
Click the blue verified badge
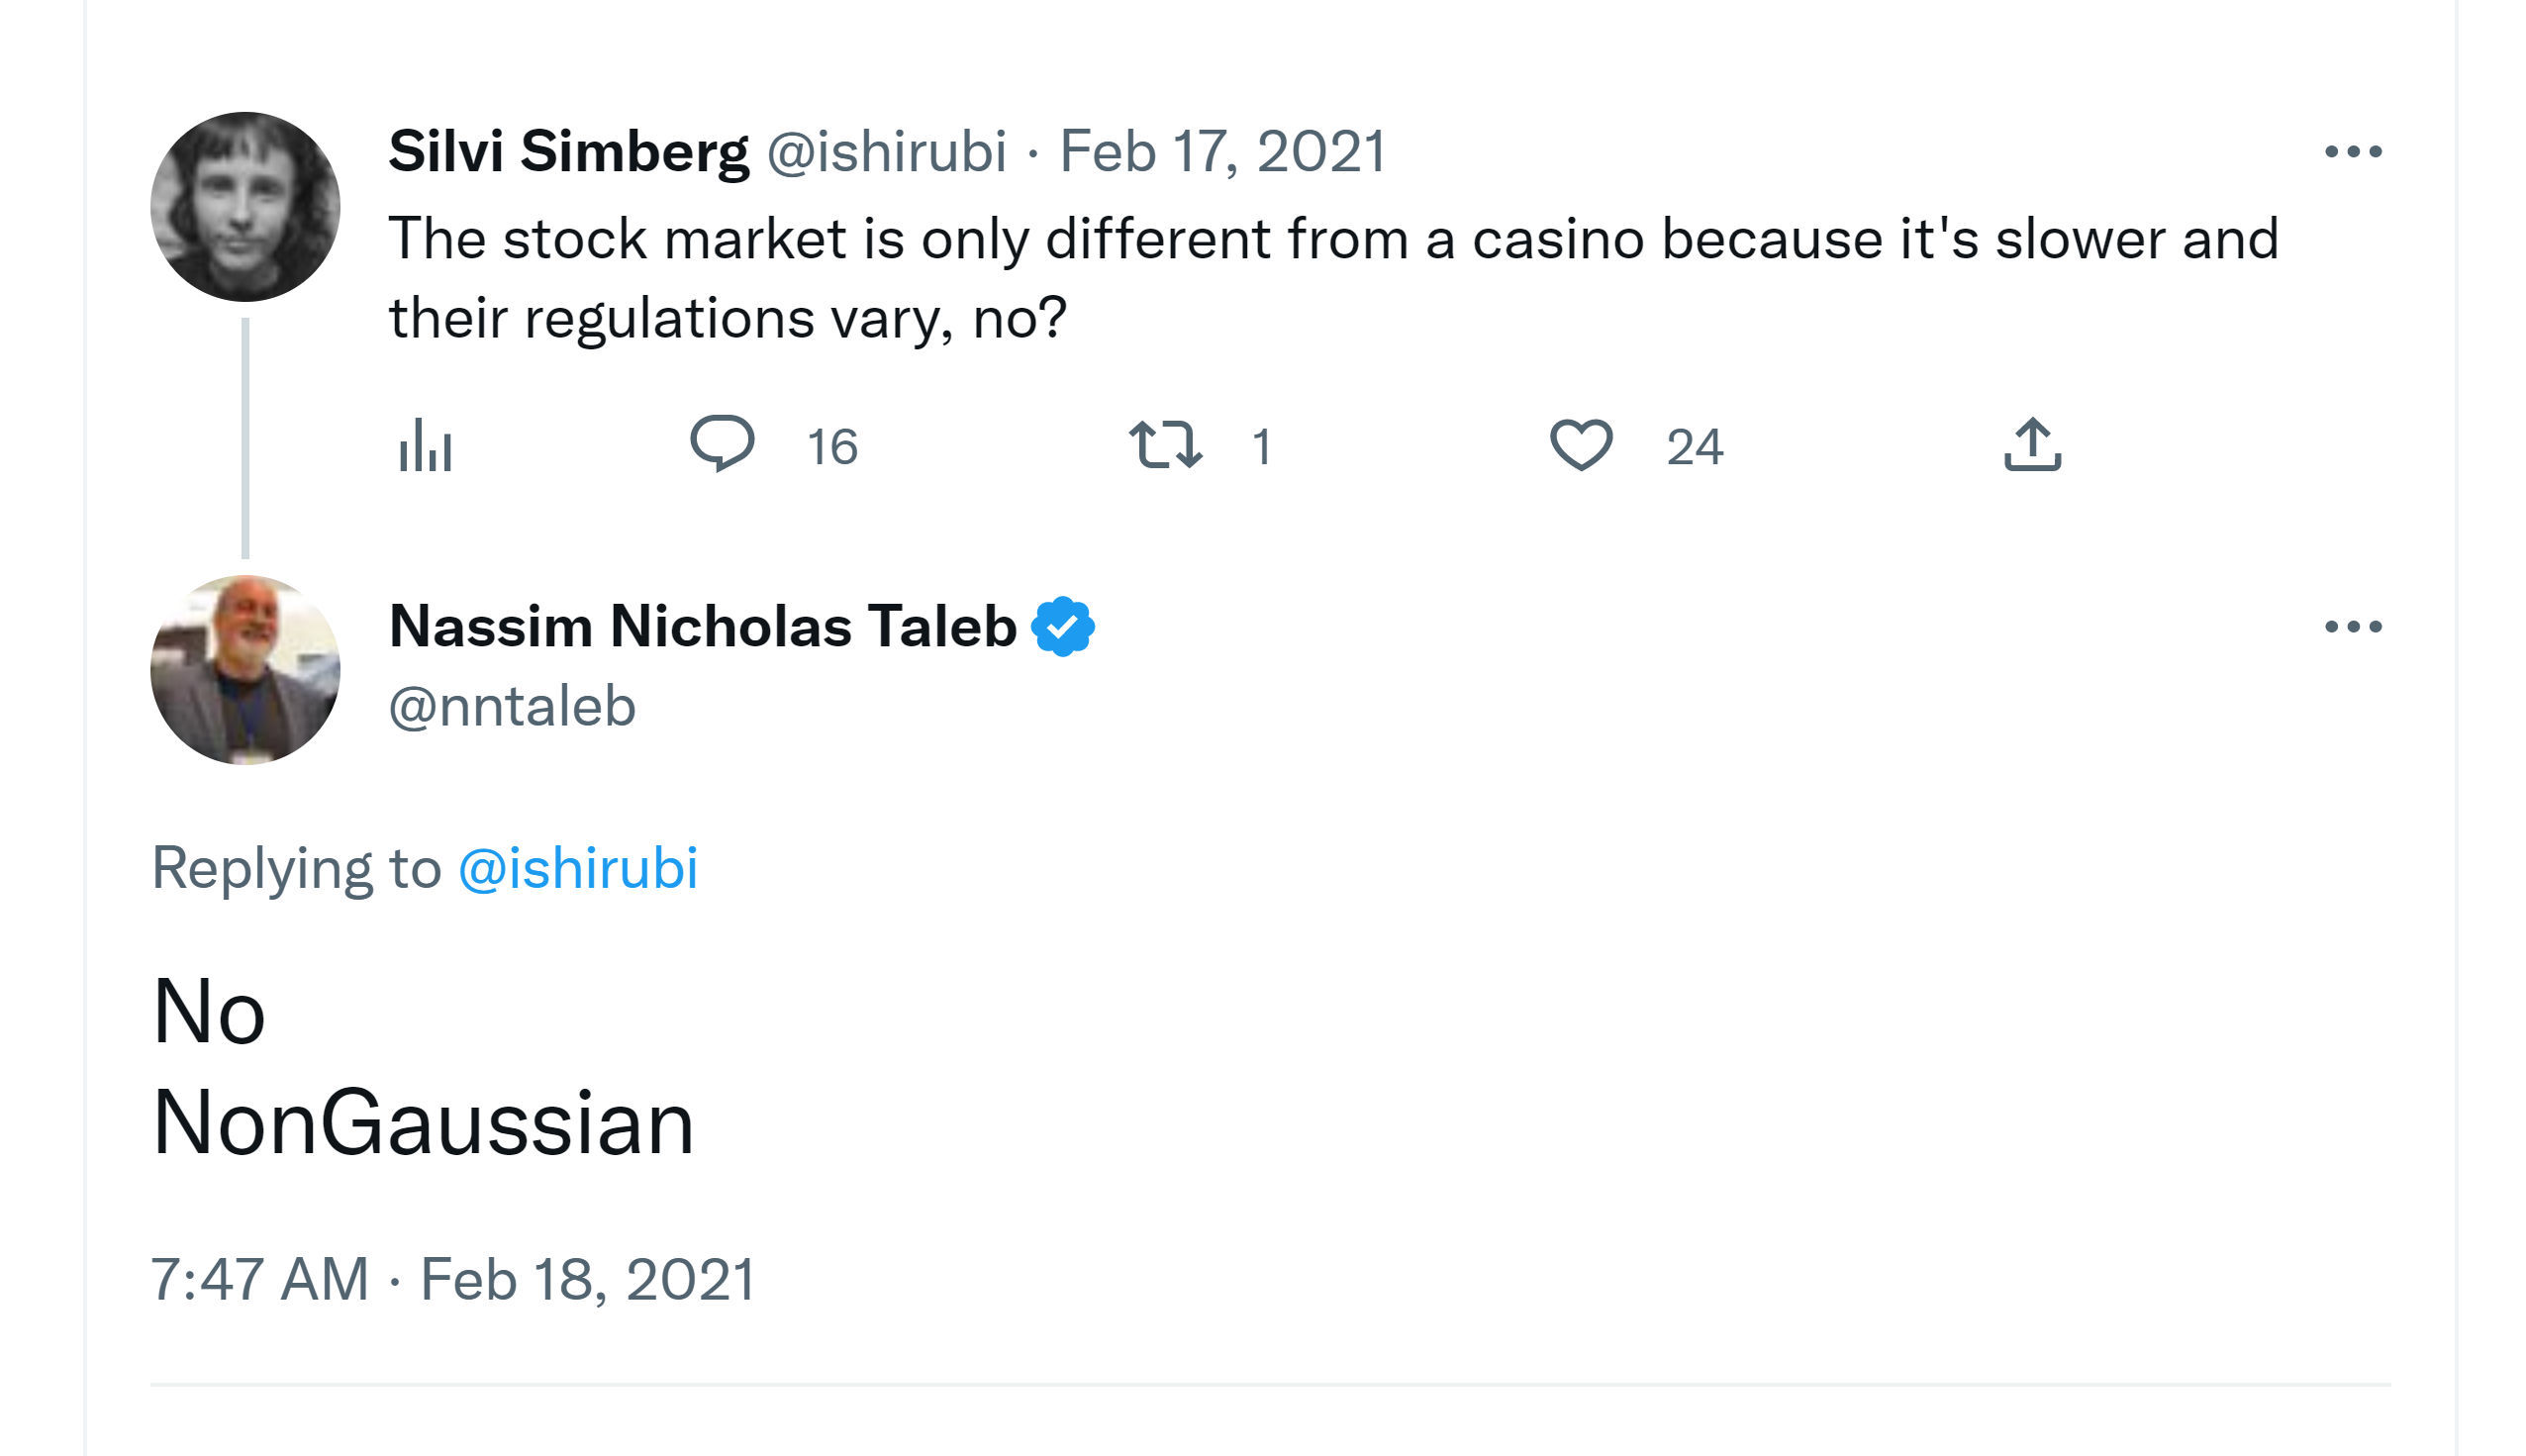pyautogui.click(x=1062, y=627)
